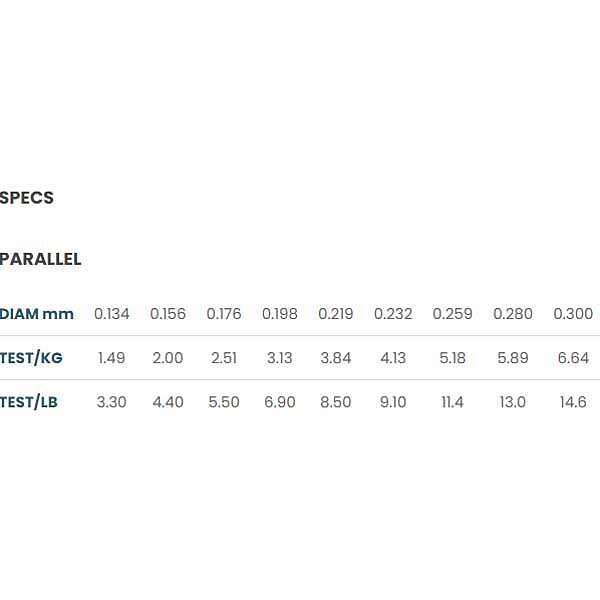Pick the 0.259 diameter cell
Image resolution: width=600 pixels, height=600 pixels.
click(x=452, y=314)
